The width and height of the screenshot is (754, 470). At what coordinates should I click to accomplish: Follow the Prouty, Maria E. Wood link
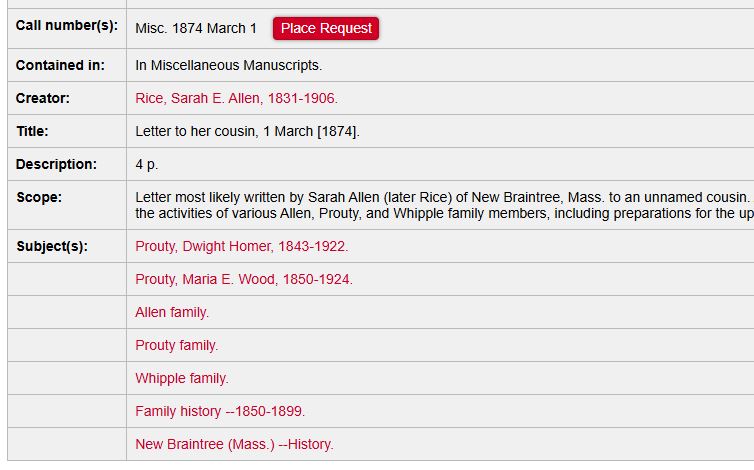pos(243,279)
